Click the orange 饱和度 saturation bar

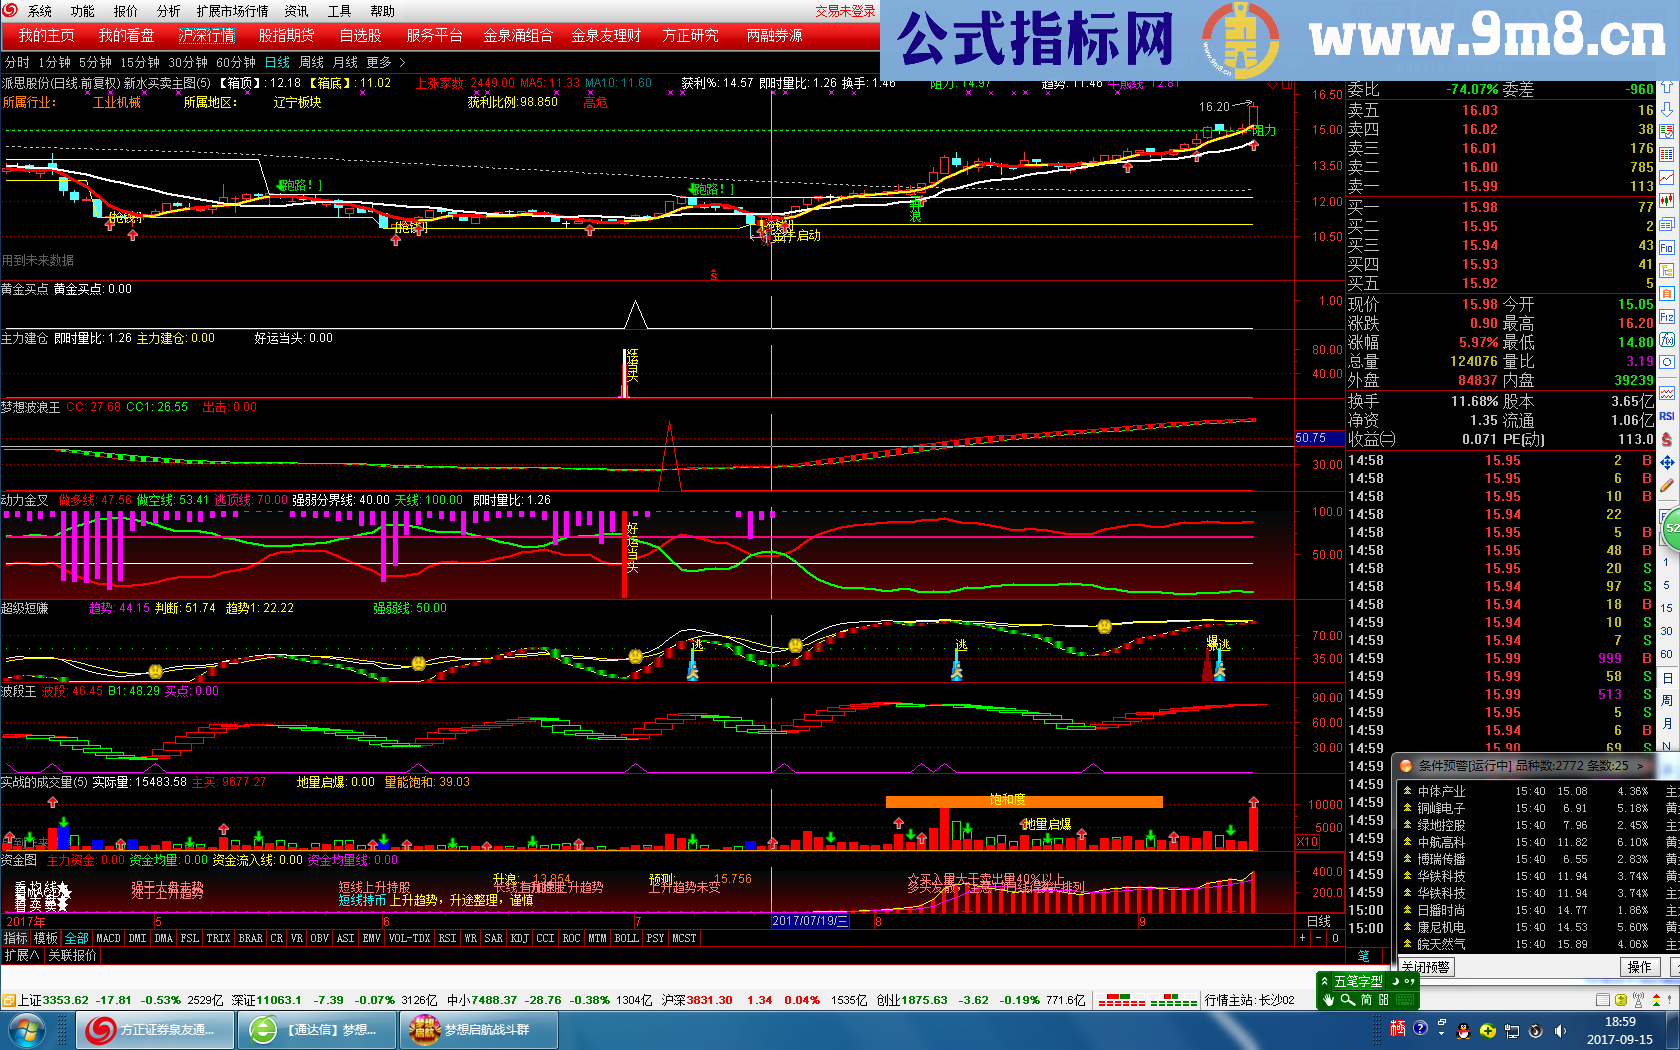(1025, 799)
